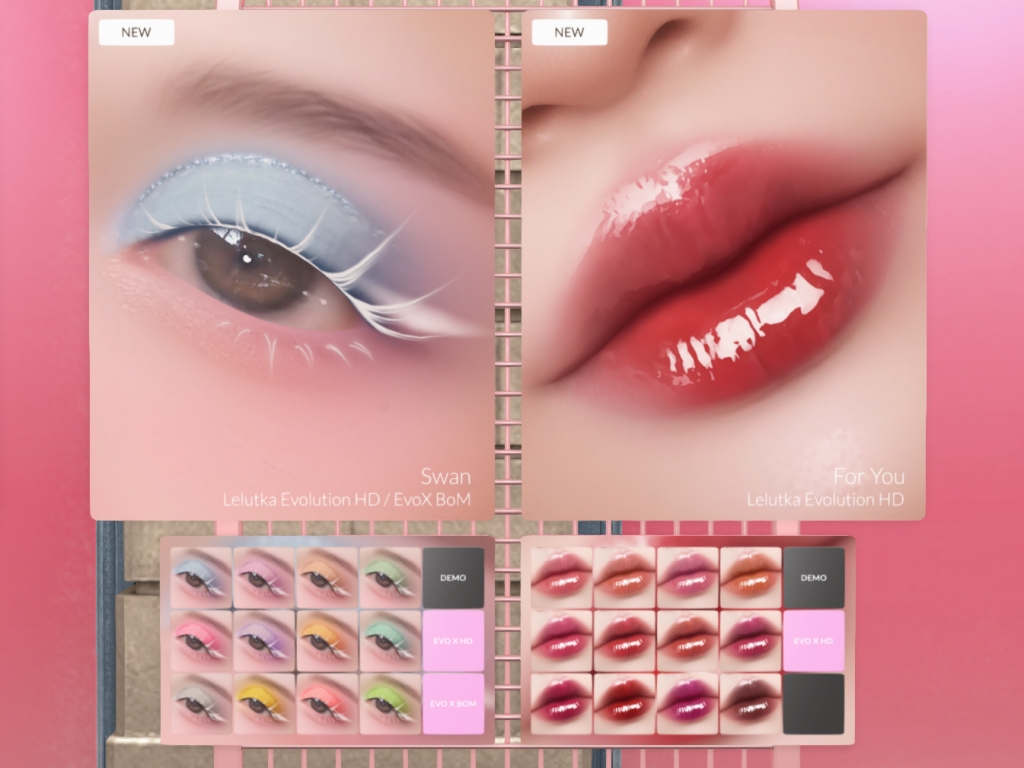
Task: Click EVO X HD button for Swan eyeshadow
Action: [453, 641]
